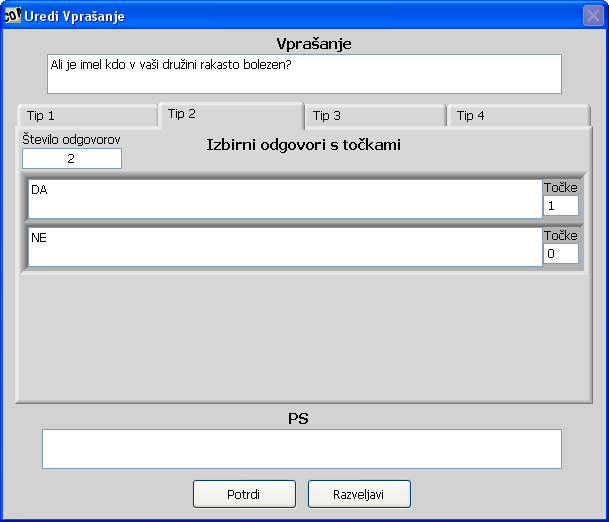This screenshot has height=522, width=609.
Task: Edit the NE answer text field
Action: click(285, 247)
